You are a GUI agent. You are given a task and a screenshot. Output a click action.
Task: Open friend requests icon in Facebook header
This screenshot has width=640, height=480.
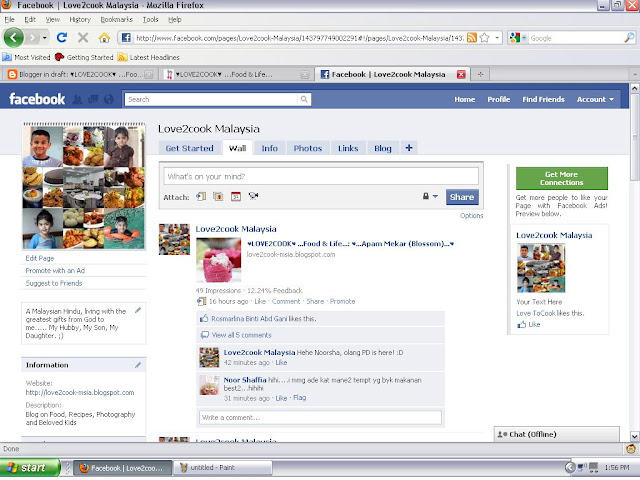point(77,99)
